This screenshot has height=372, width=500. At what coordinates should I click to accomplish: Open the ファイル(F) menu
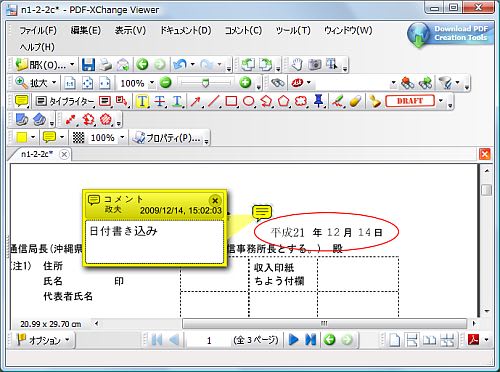pyautogui.click(x=38, y=30)
